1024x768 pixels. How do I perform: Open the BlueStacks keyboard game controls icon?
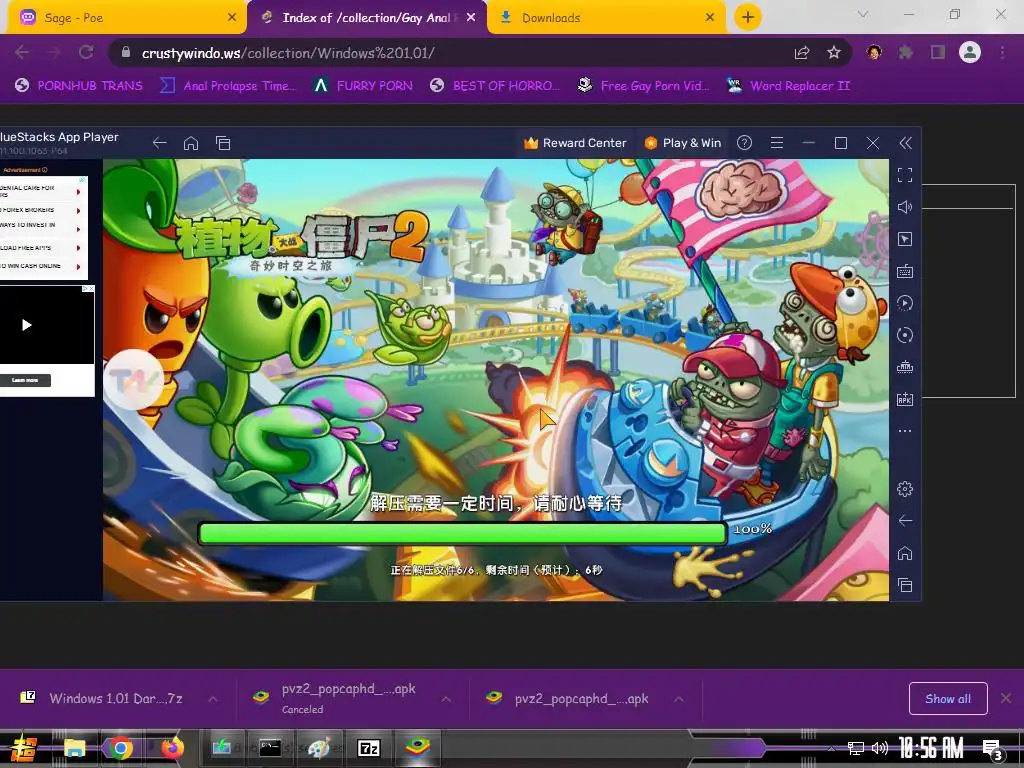(904, 271)
